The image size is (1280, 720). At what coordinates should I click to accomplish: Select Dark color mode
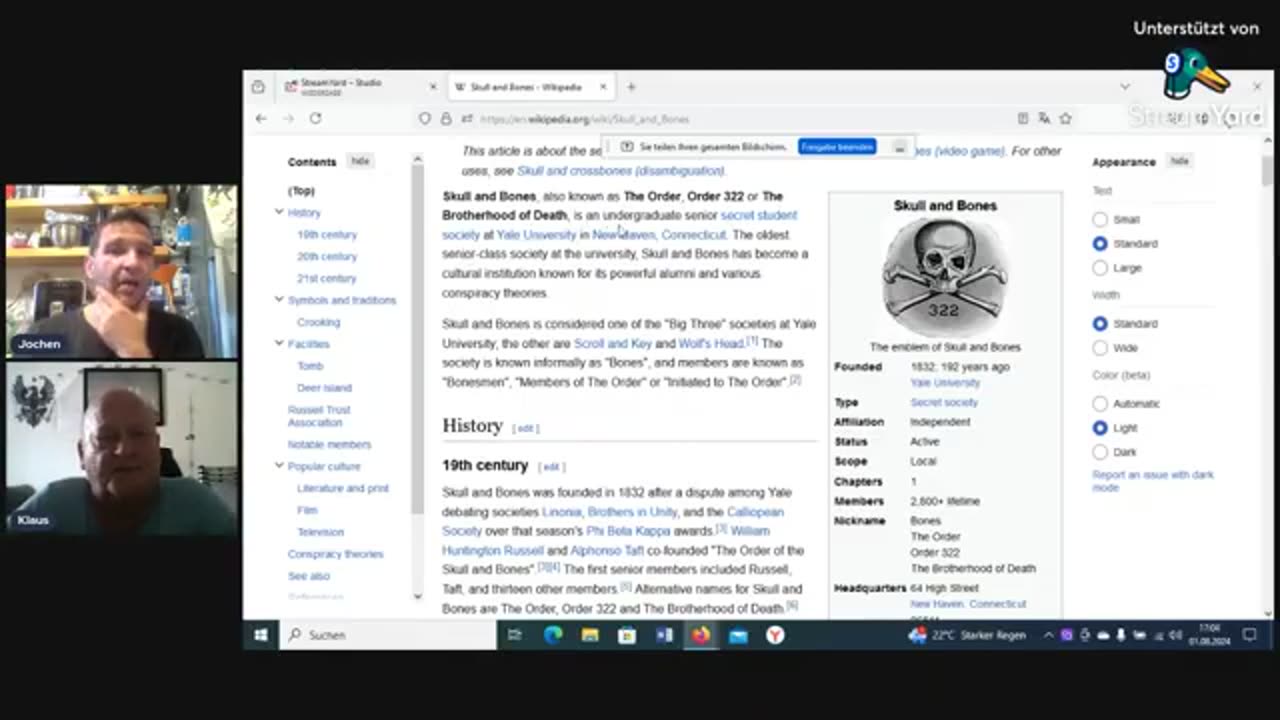click(1100, 452)
